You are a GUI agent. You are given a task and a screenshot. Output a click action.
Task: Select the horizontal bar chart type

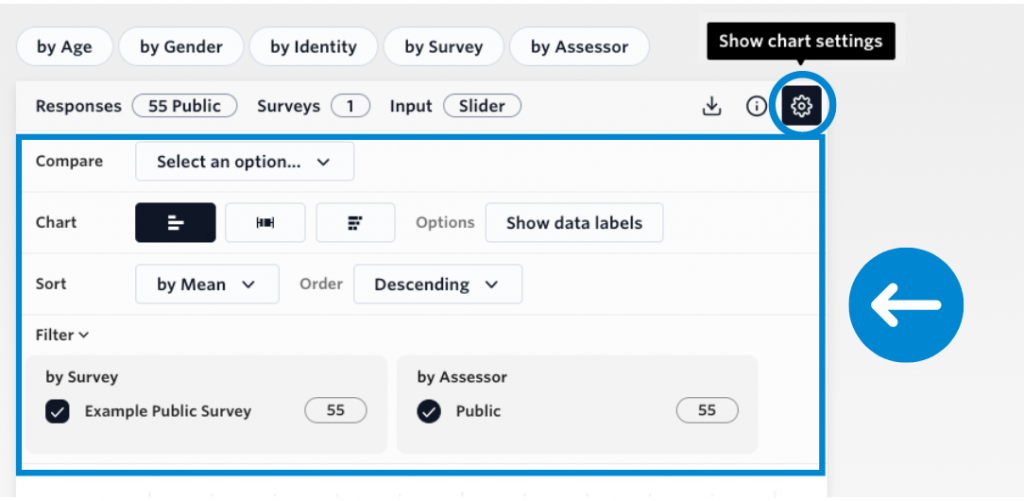pyautogui.click(x=176, y=223)
